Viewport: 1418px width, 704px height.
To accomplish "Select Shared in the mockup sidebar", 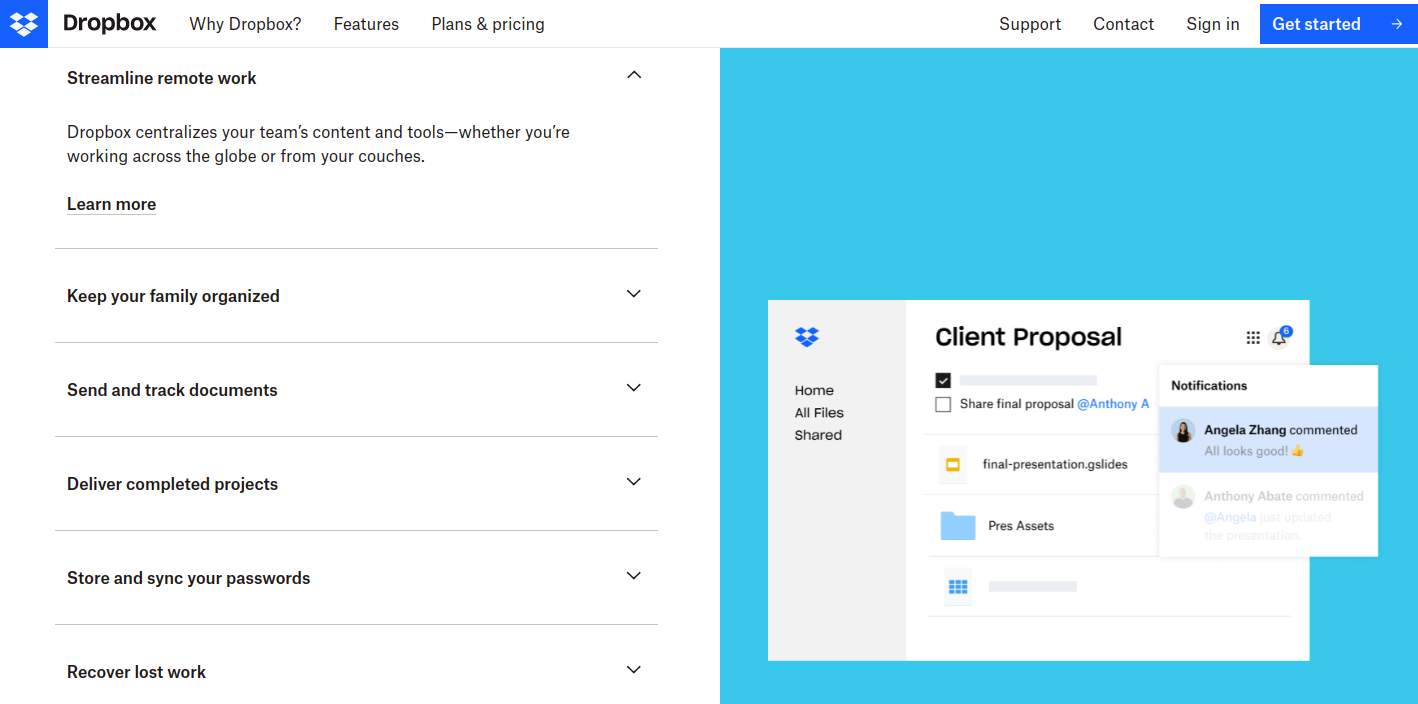I will pyautogui.click(x=818, y=435).
